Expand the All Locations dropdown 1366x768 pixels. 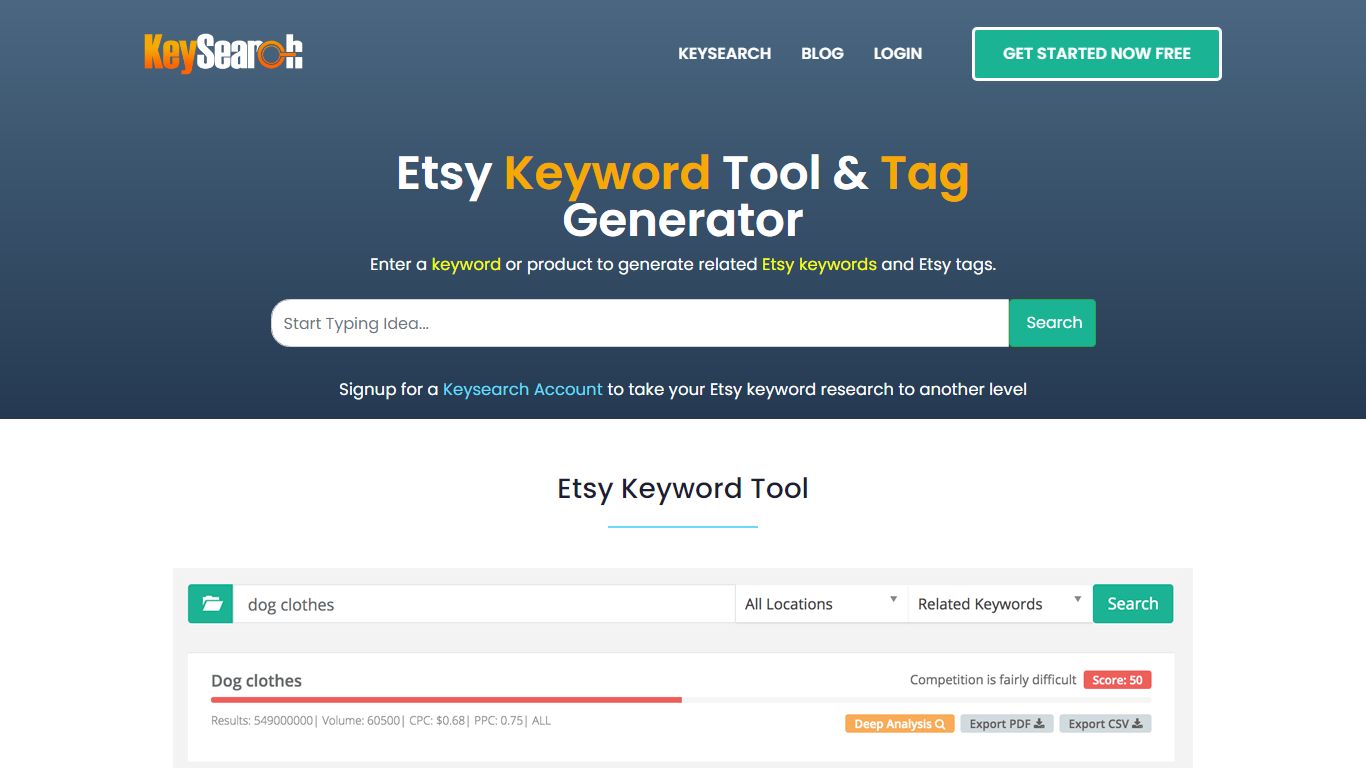pos(821,604)
